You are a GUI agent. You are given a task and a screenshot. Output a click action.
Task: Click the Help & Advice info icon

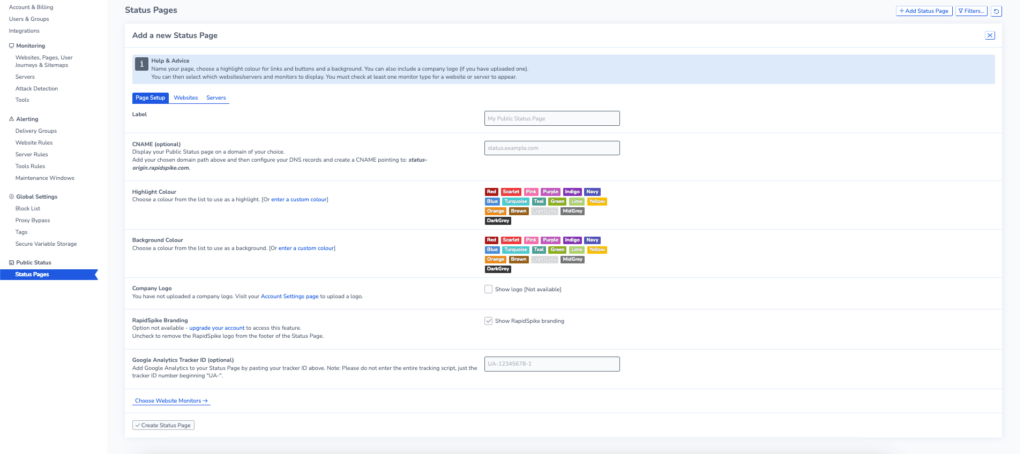(141, 64)
